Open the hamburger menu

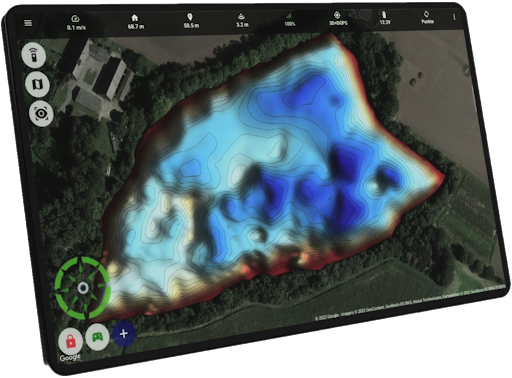pos(28,23)
